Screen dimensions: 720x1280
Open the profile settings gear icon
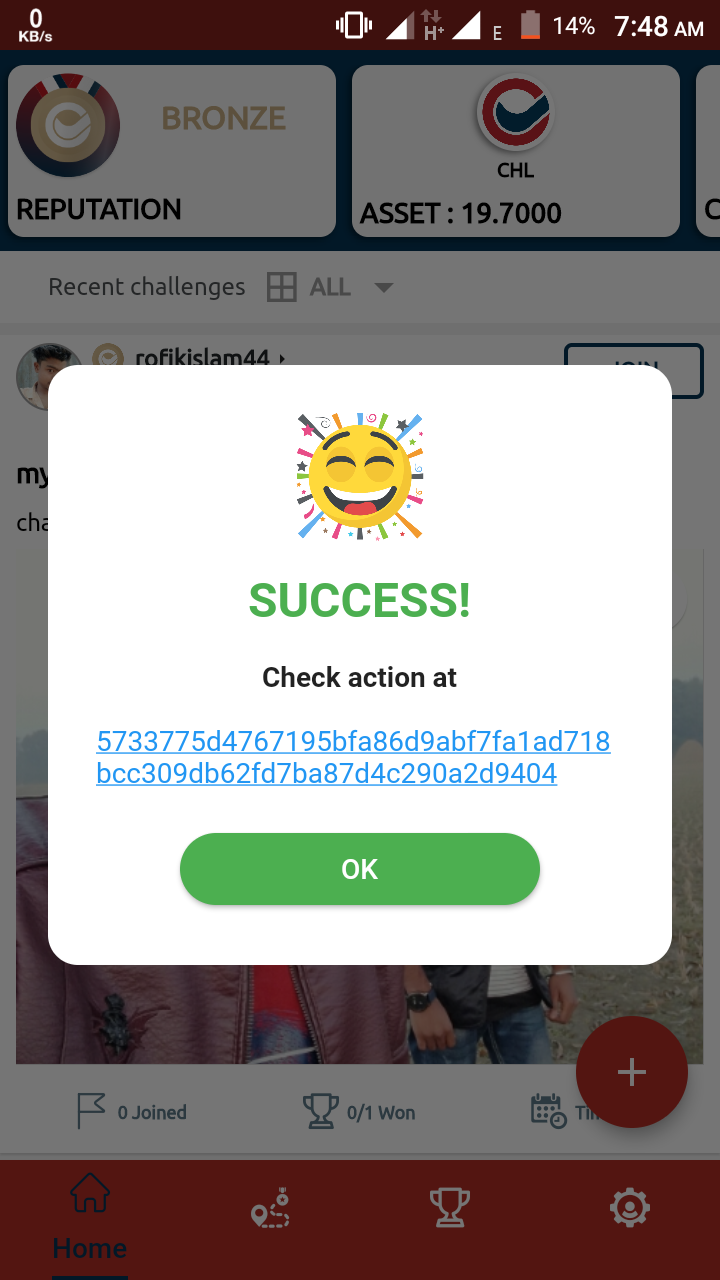pos(630,1209)
